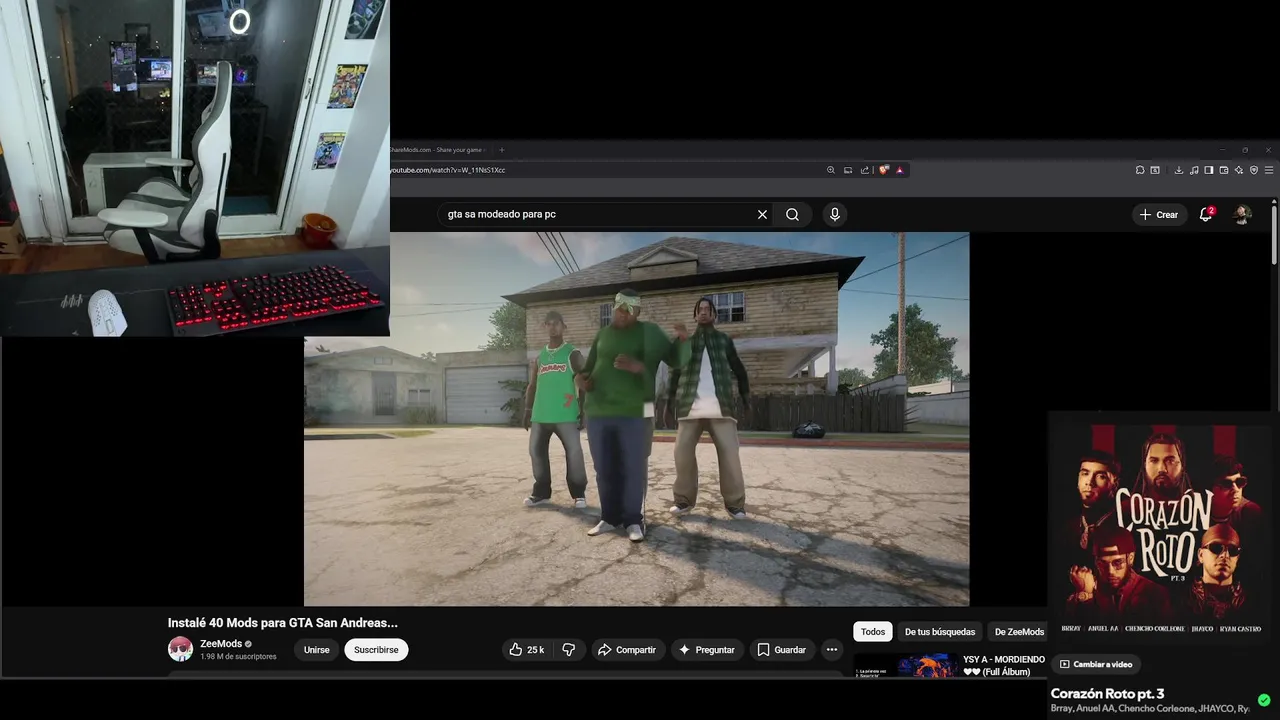
Task: Share the video via Compartir
Action: 627,650
